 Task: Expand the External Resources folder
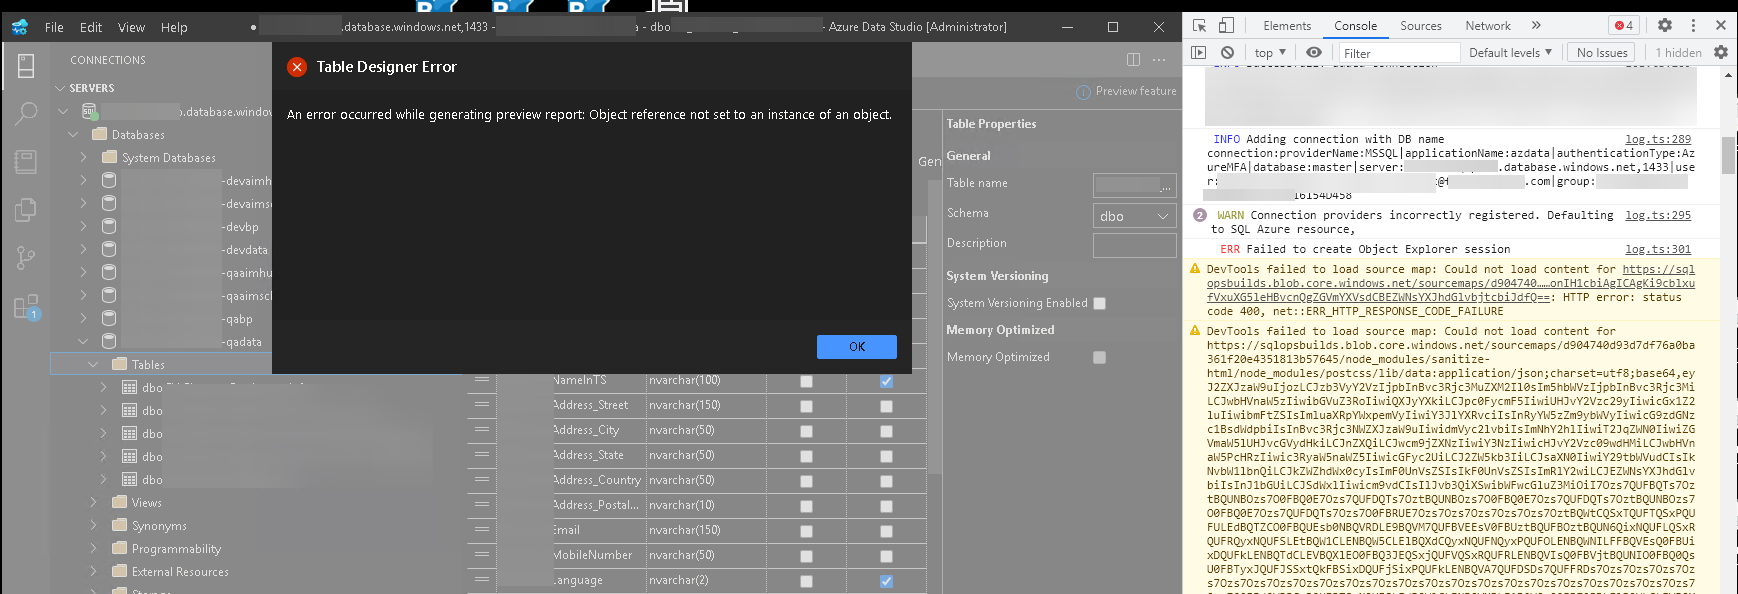tap(93, 571)
